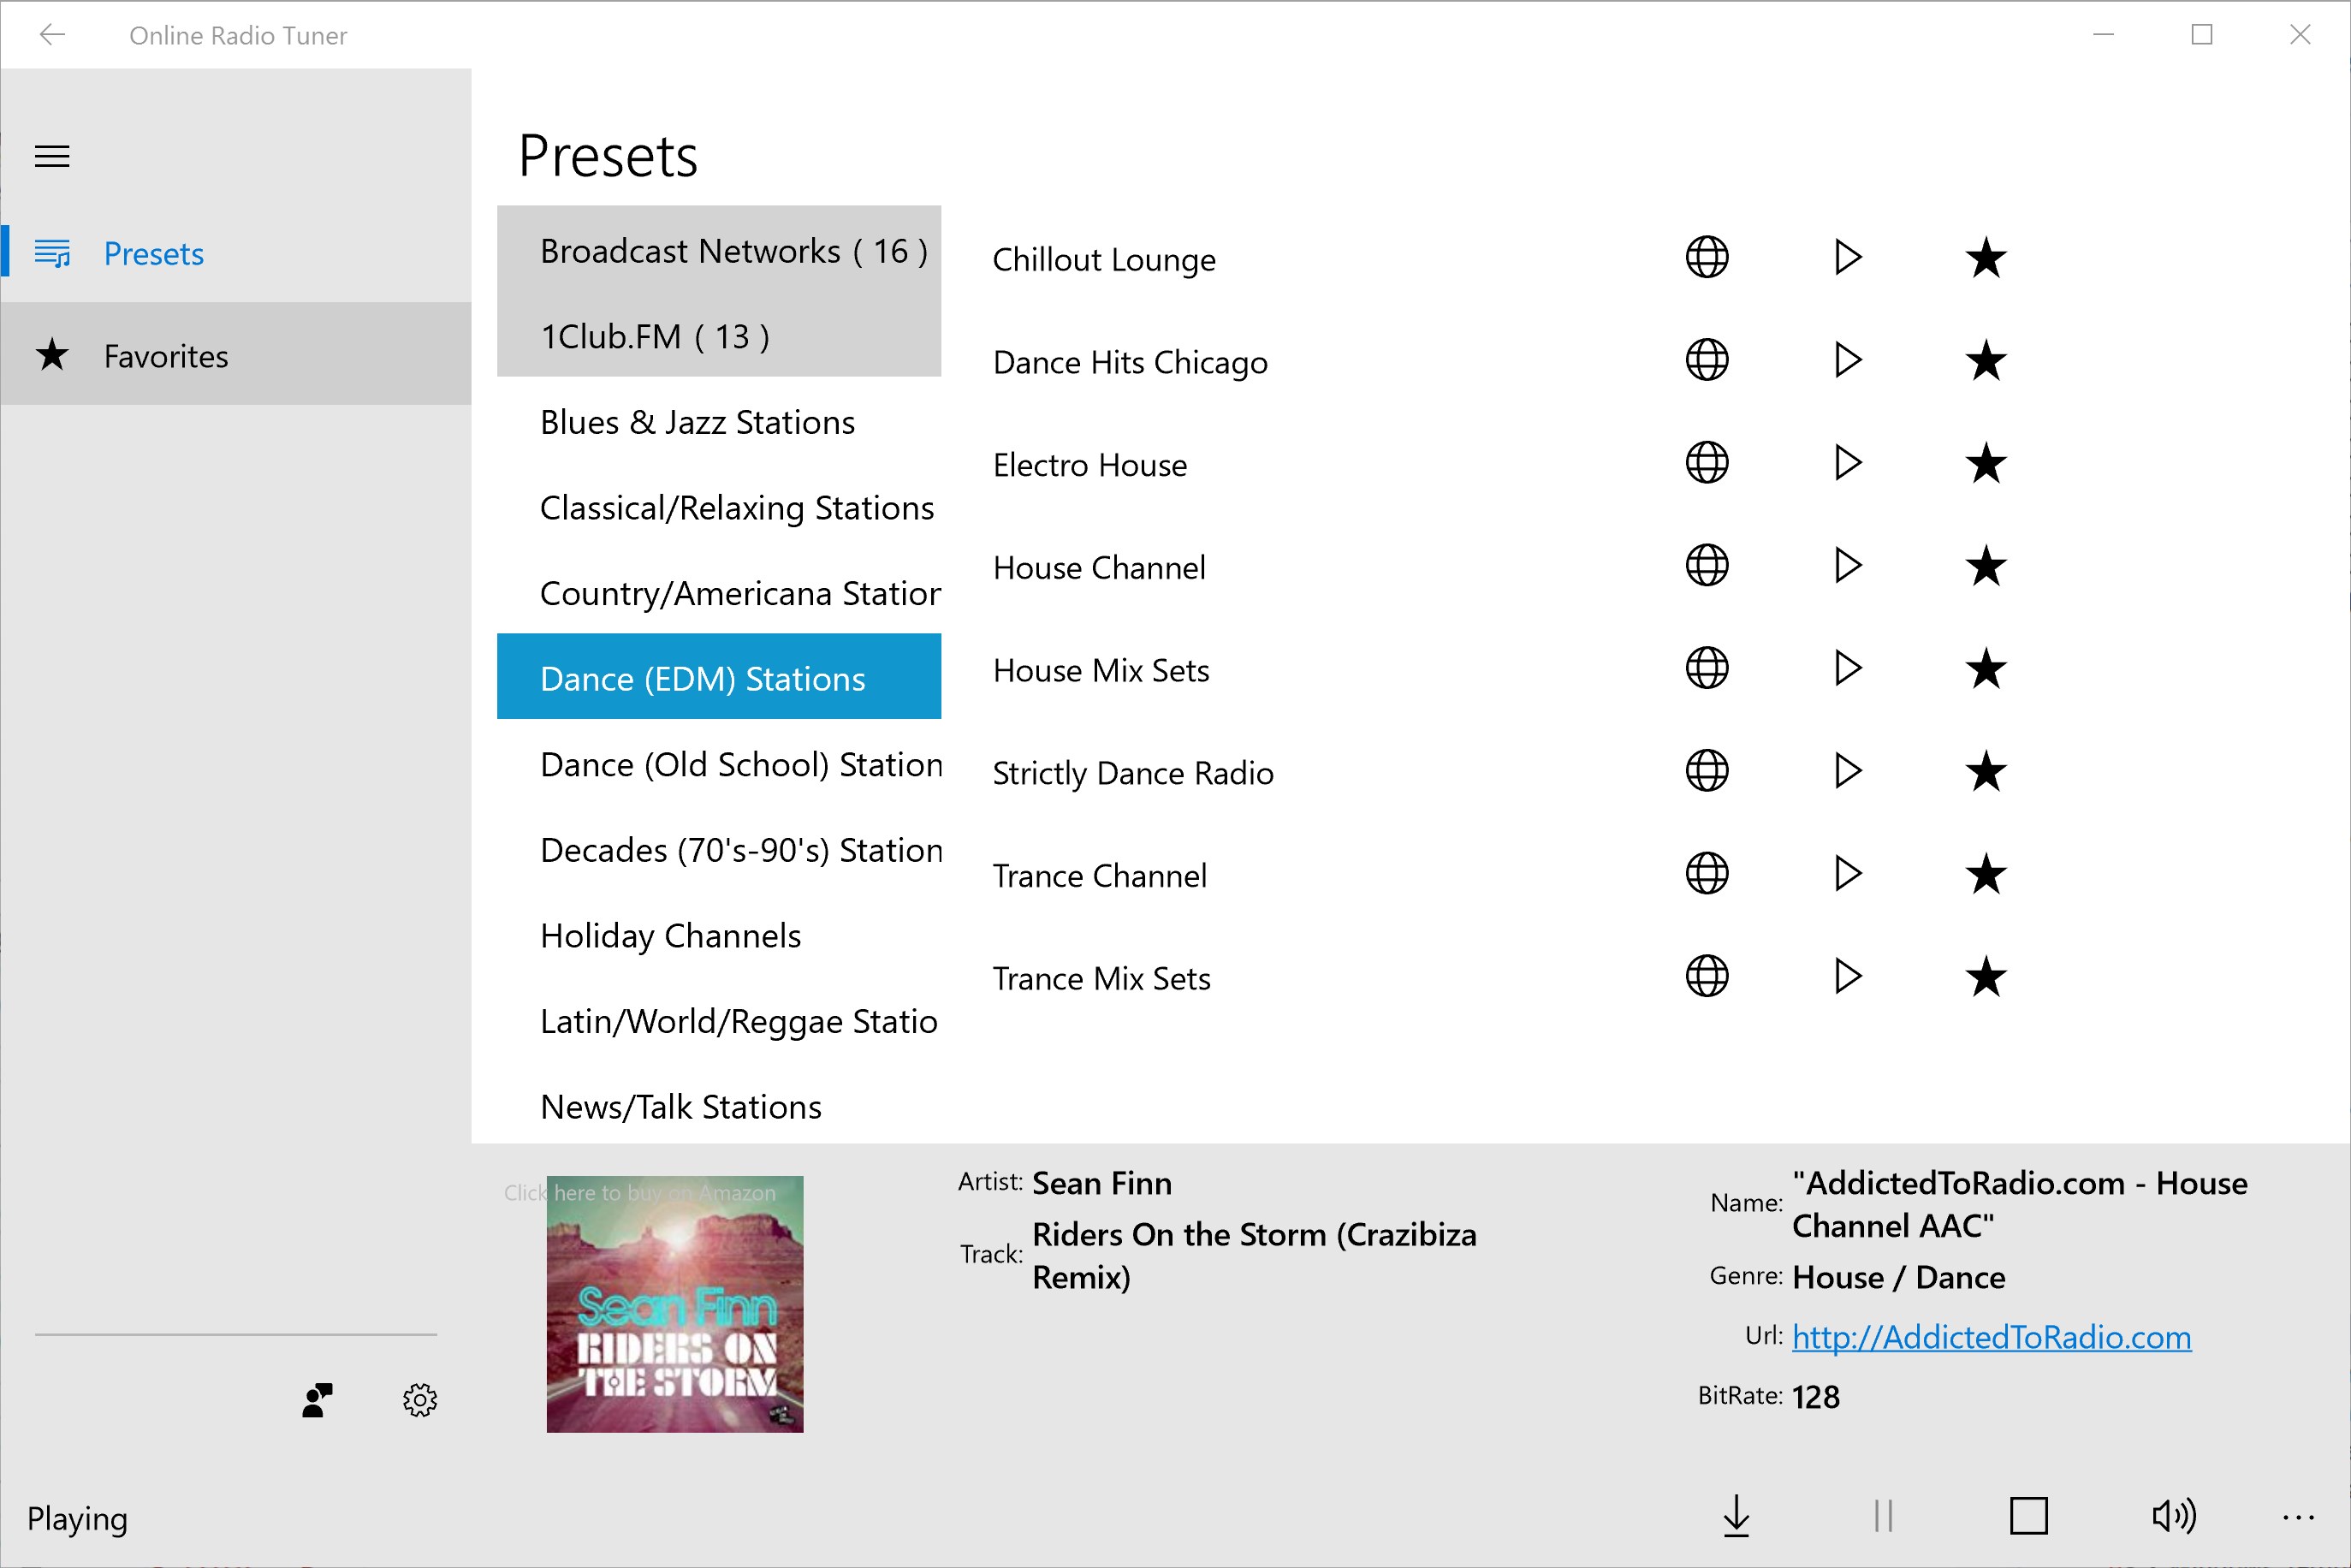2351x1568 pixels.
Task: Open the AddictedToRadio.com URL link
Action: 1991,1337
